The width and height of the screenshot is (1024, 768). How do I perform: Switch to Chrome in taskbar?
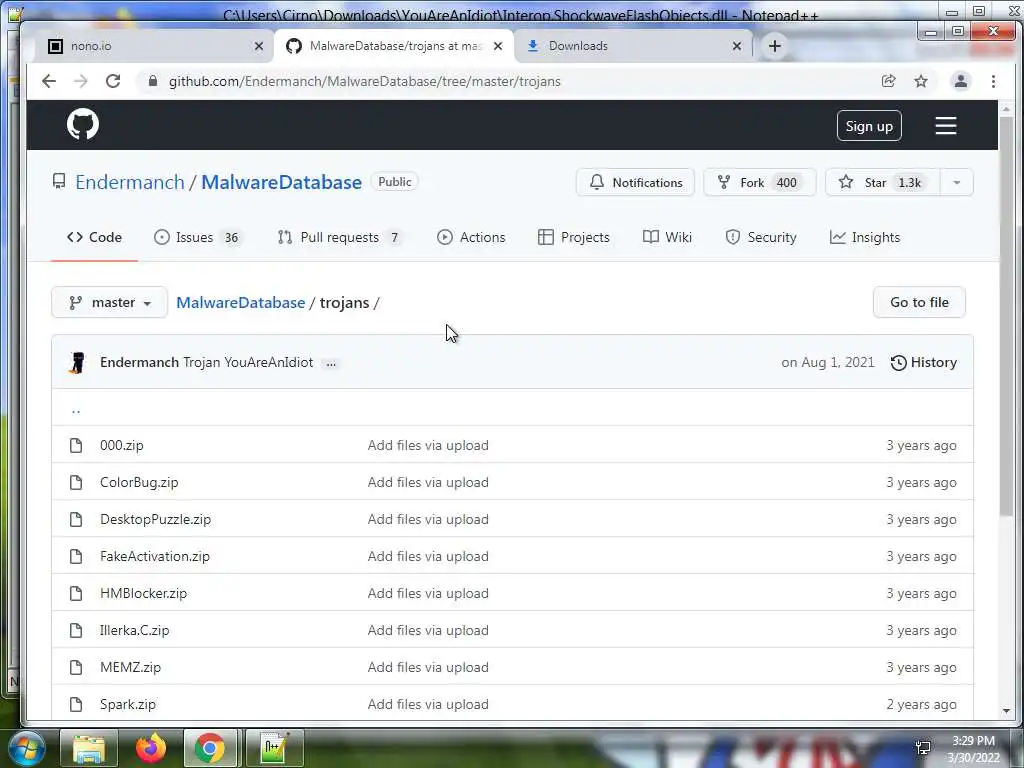(210, 748)
